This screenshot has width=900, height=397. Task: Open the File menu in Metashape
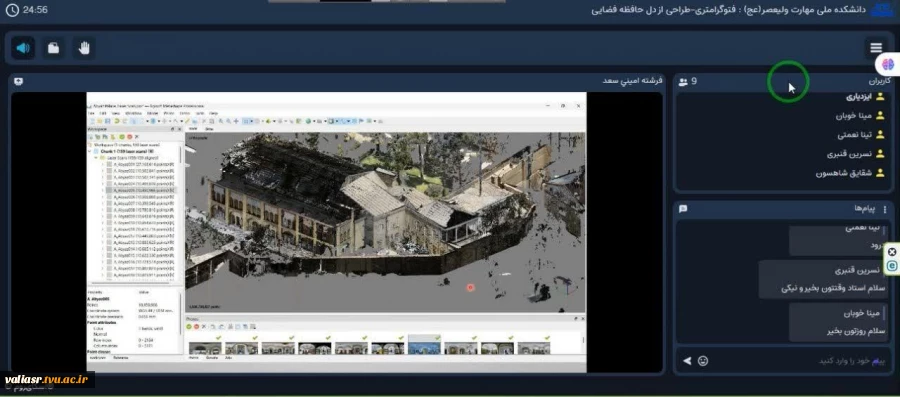coord(91,113)
